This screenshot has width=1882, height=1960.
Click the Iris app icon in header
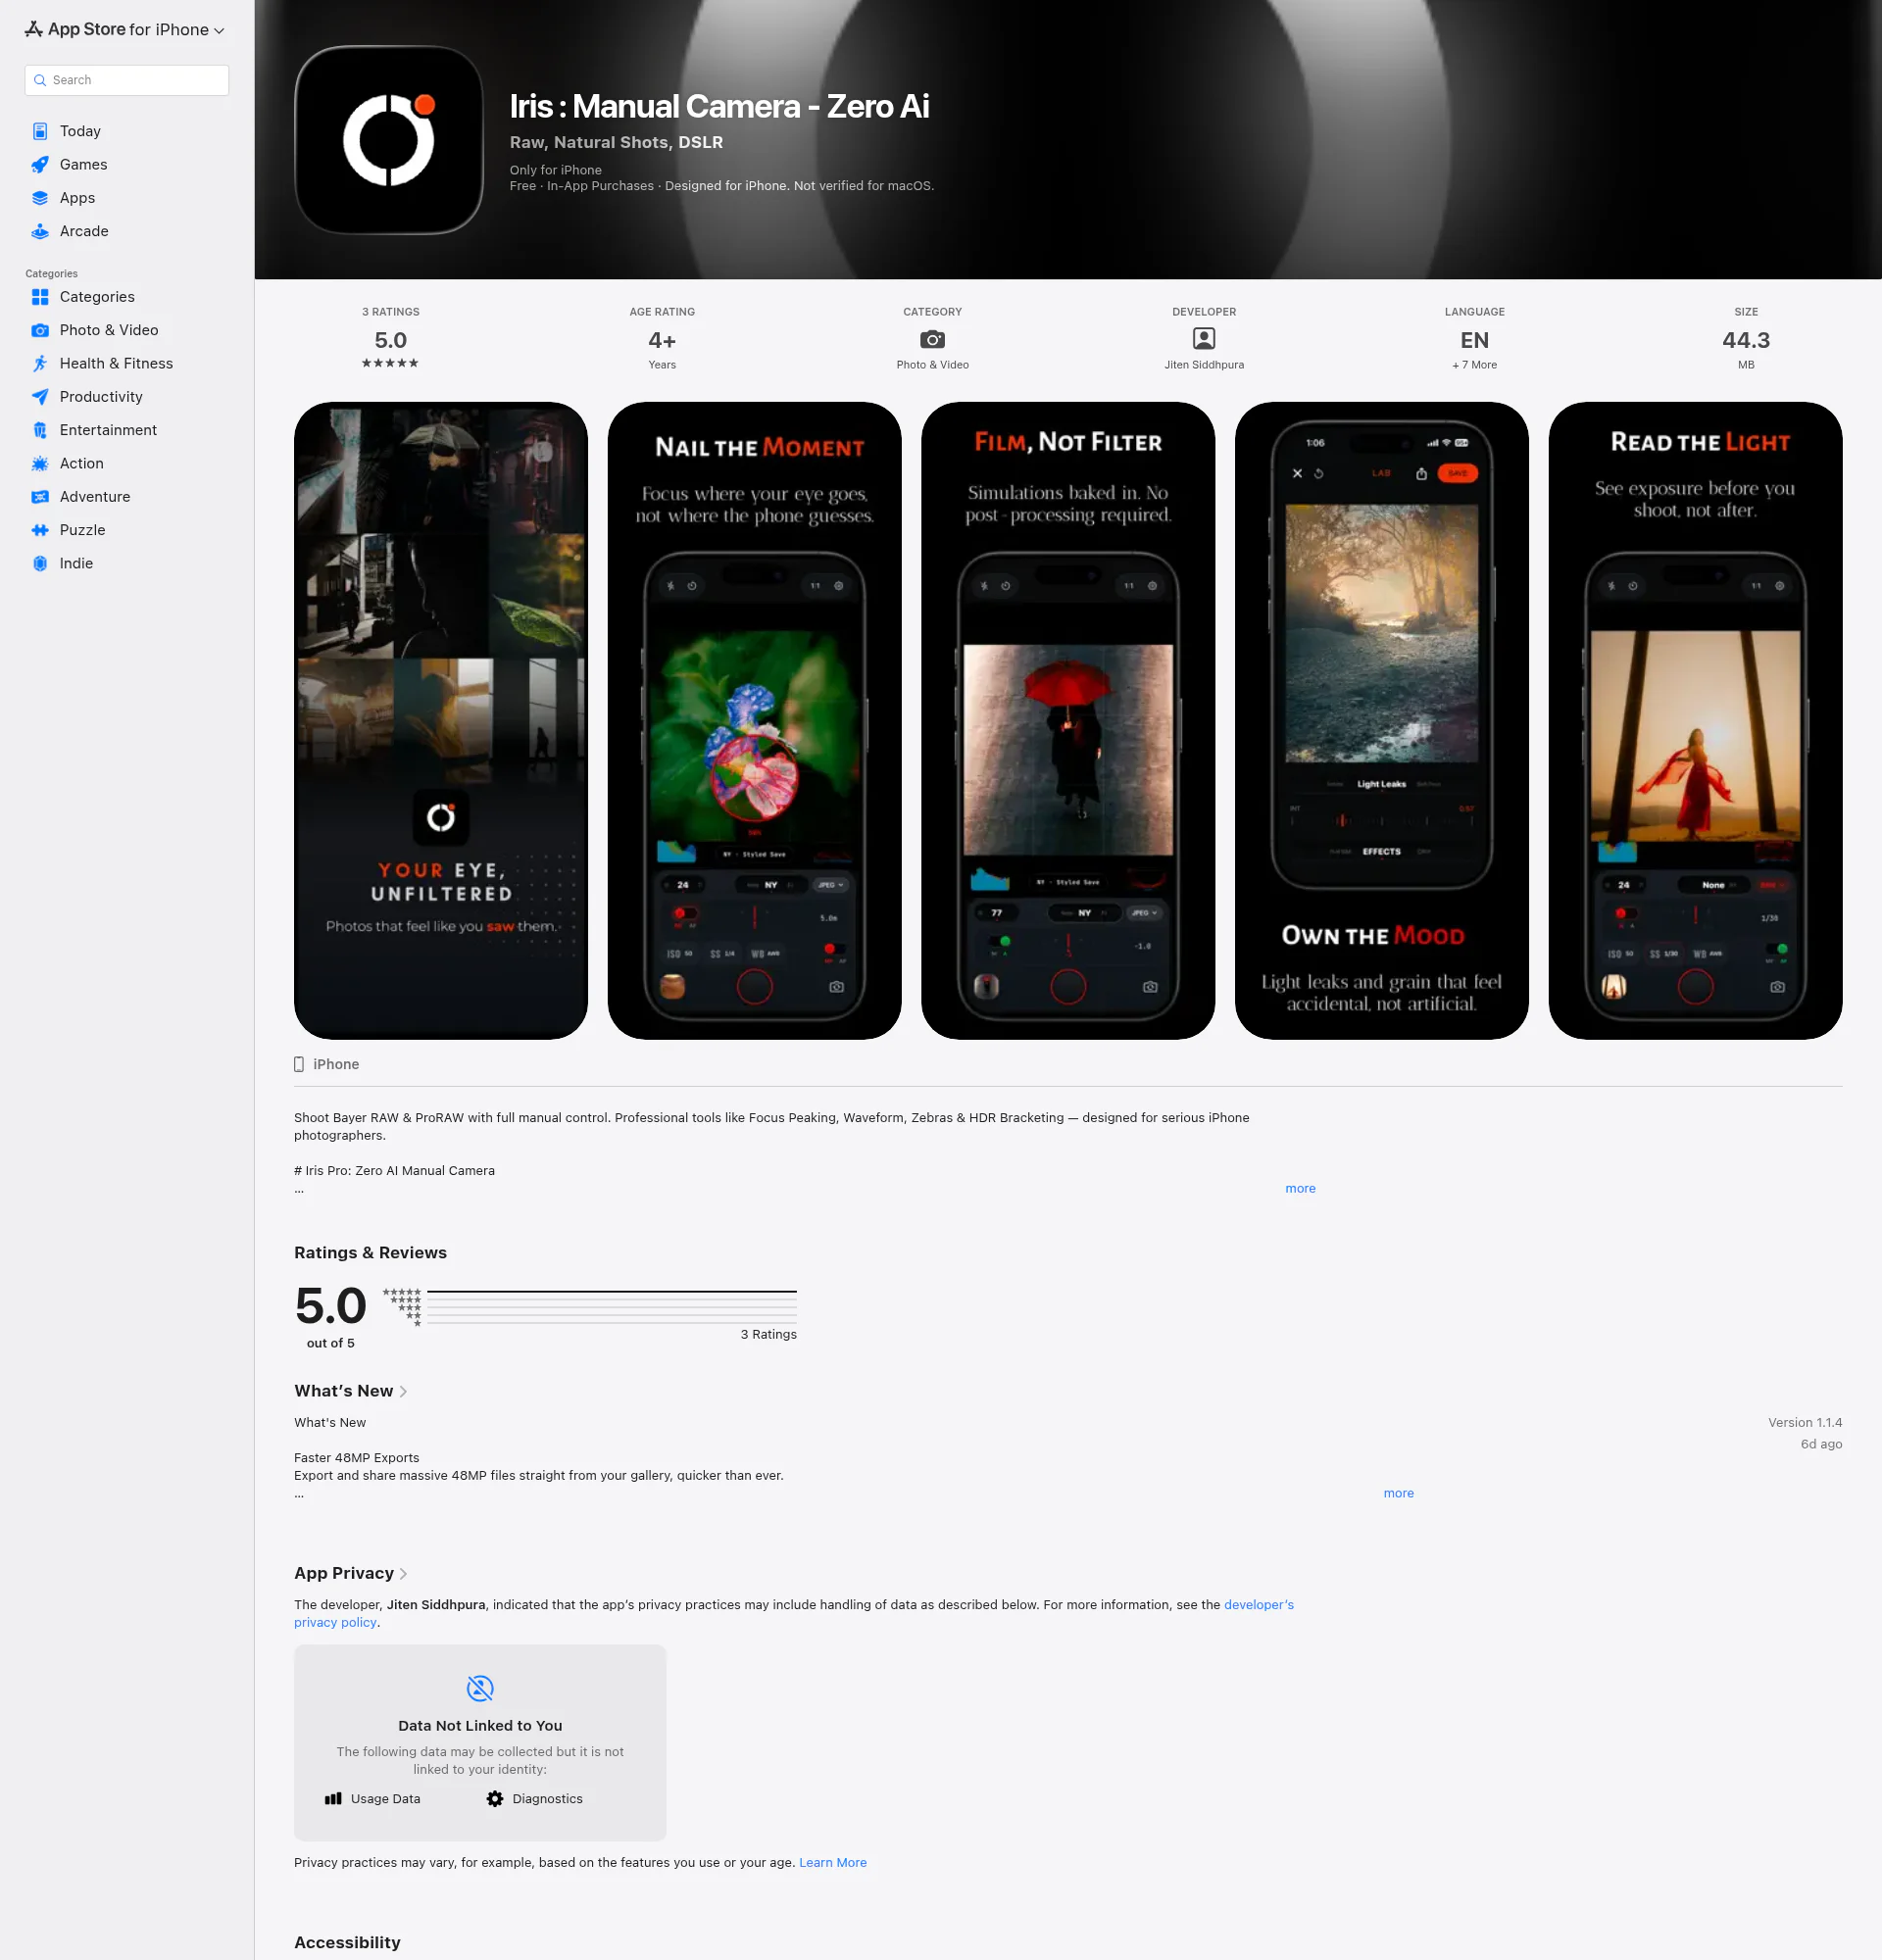click(x=389, y=140)
